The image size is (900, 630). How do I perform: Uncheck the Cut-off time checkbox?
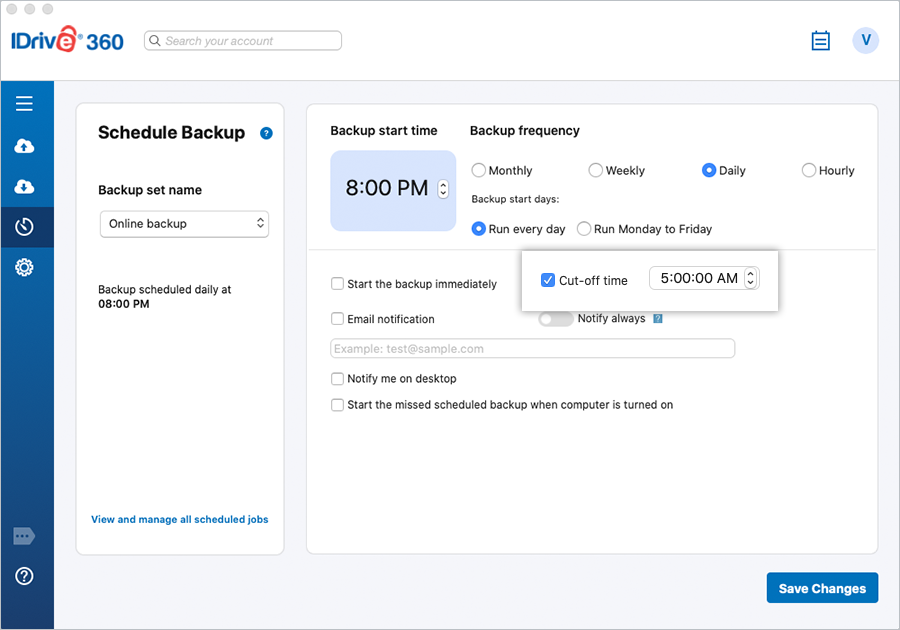547,280
